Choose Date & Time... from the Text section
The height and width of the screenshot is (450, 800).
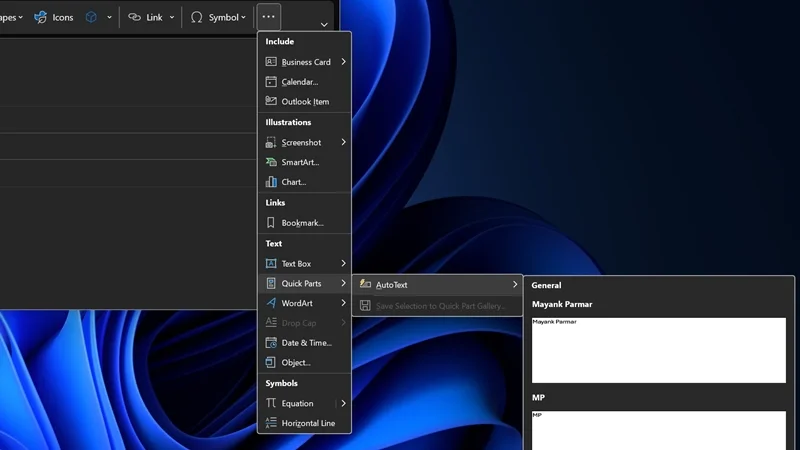304,343
